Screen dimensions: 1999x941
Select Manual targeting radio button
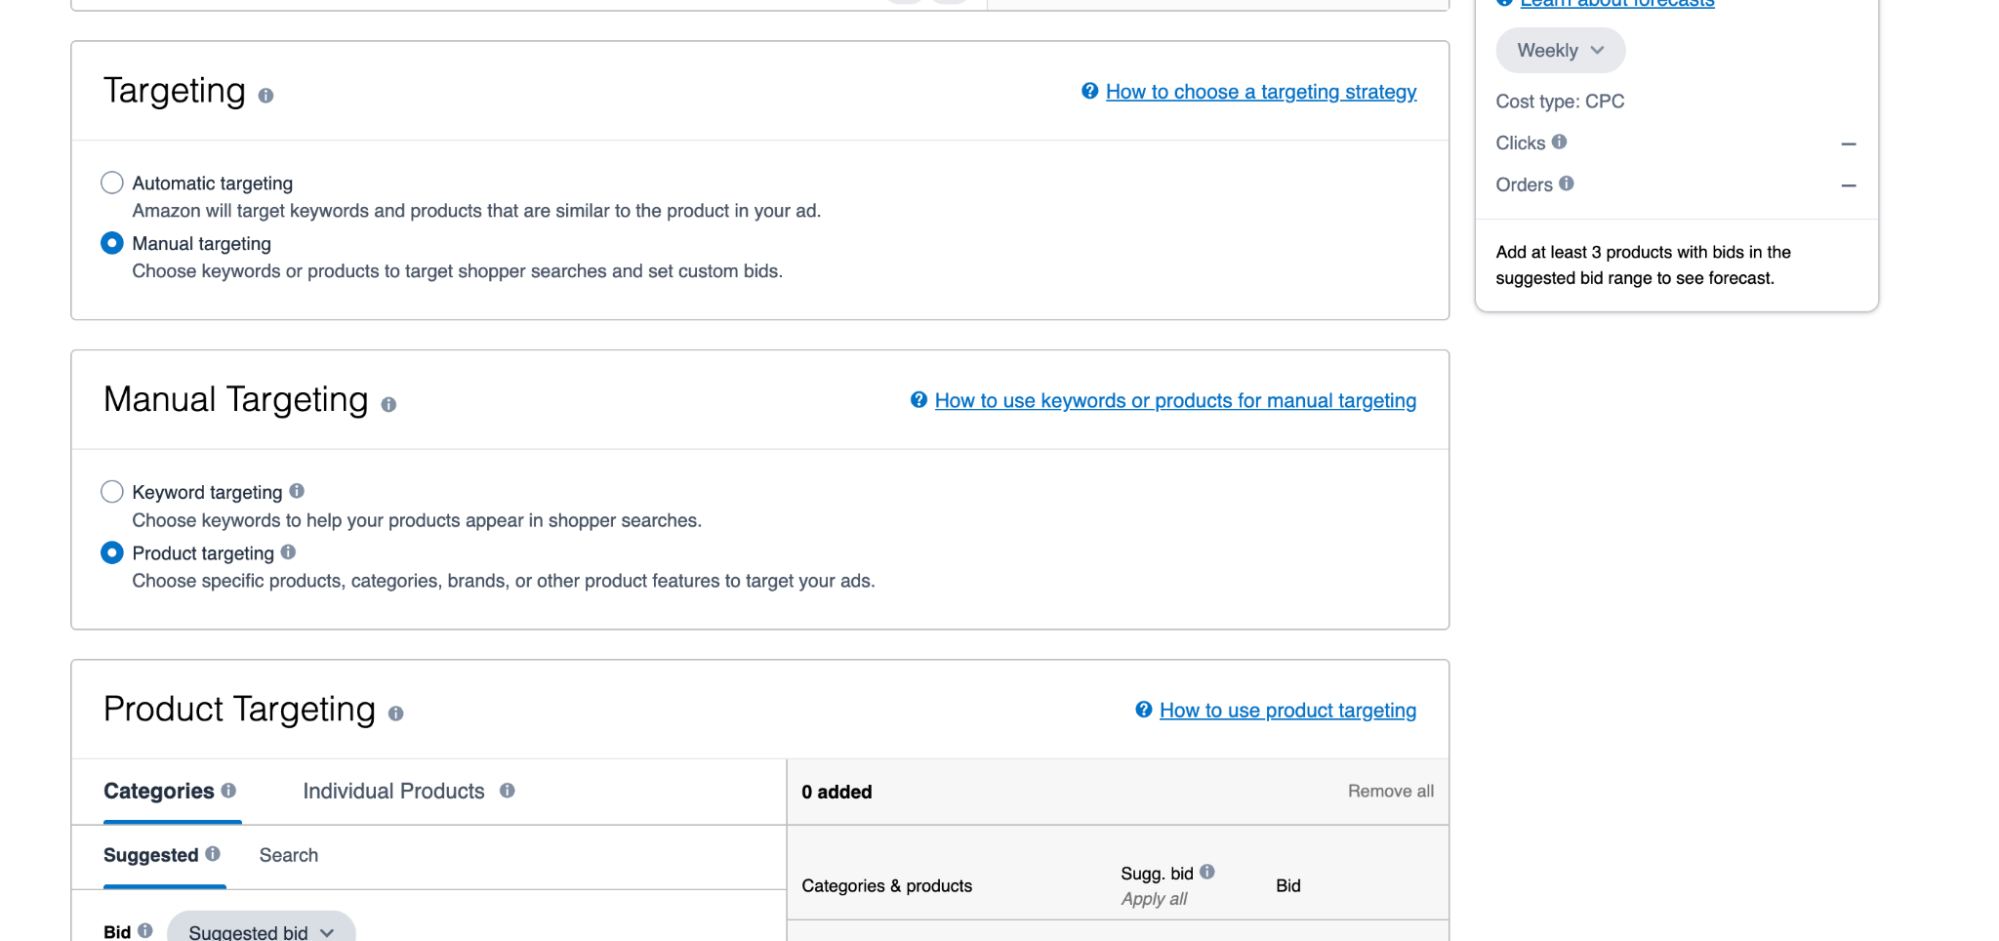(112, 244)
